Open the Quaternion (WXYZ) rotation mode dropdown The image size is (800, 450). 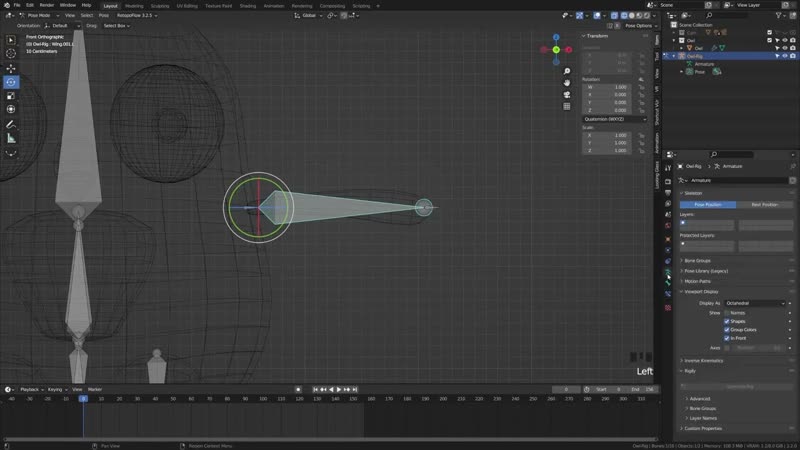[x=614, y=119]
